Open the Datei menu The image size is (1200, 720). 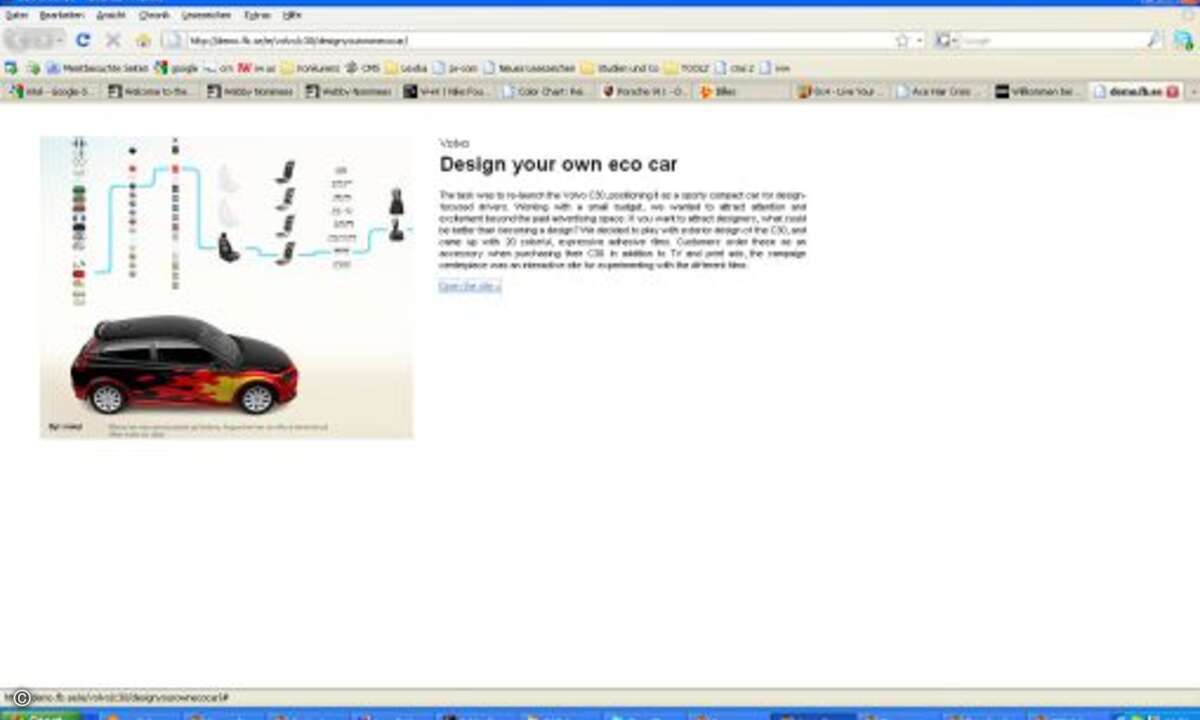16,16
